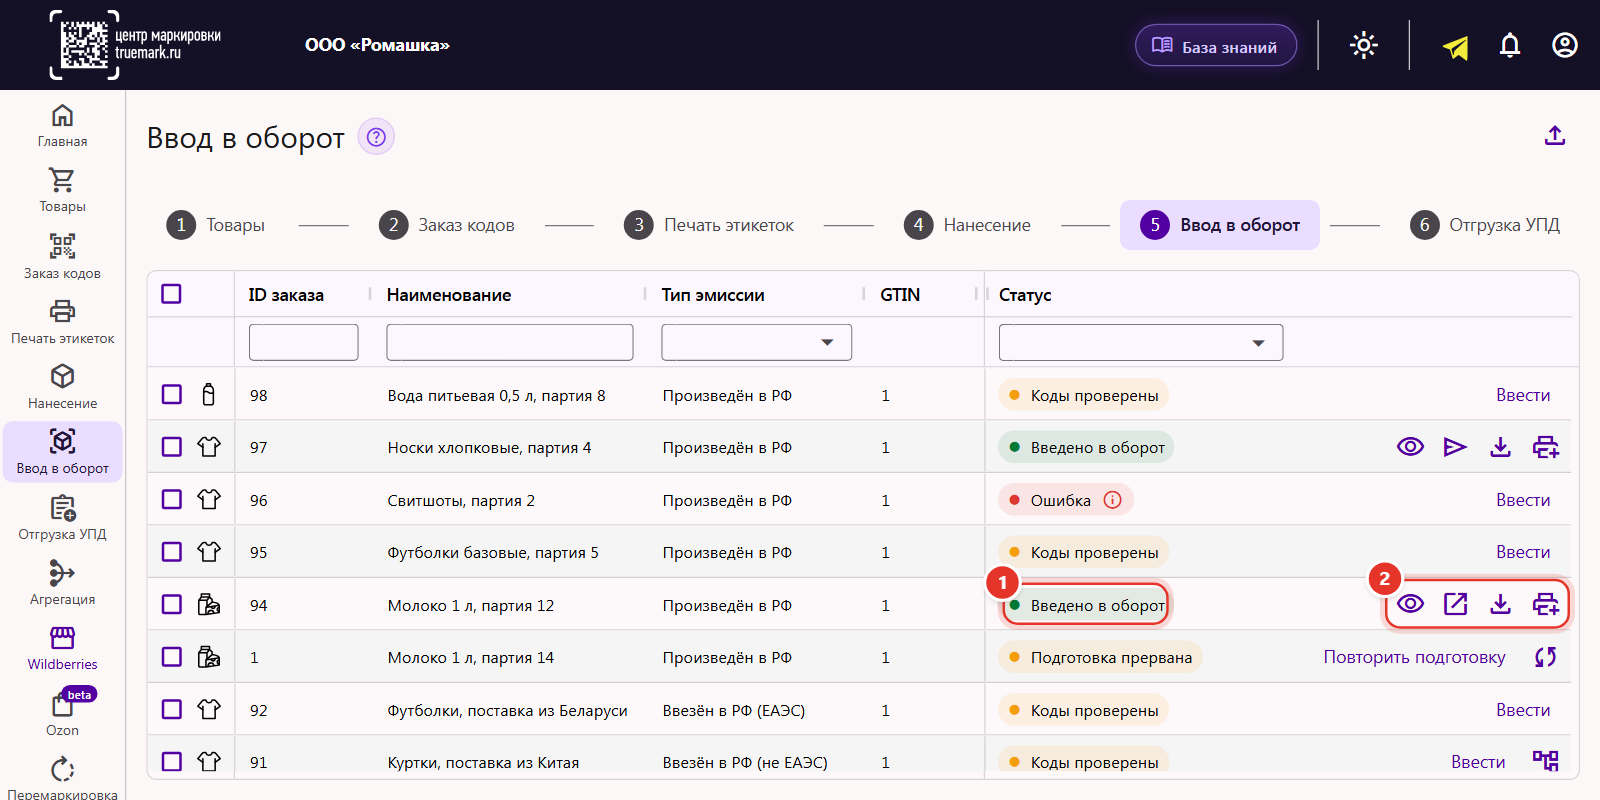Print labels for order 94
This screenshot has height=800, width=1600.
1546,604
